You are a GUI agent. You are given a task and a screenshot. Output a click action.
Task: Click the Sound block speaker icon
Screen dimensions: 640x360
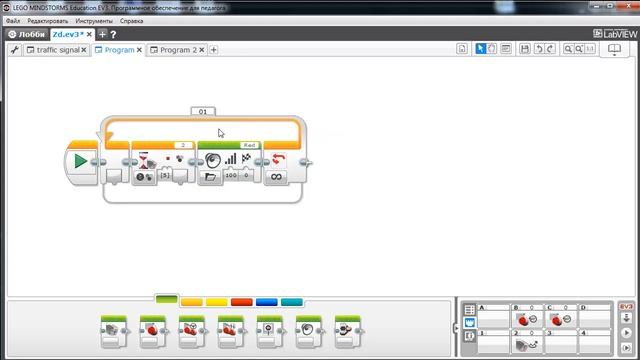tap(213, 160)
